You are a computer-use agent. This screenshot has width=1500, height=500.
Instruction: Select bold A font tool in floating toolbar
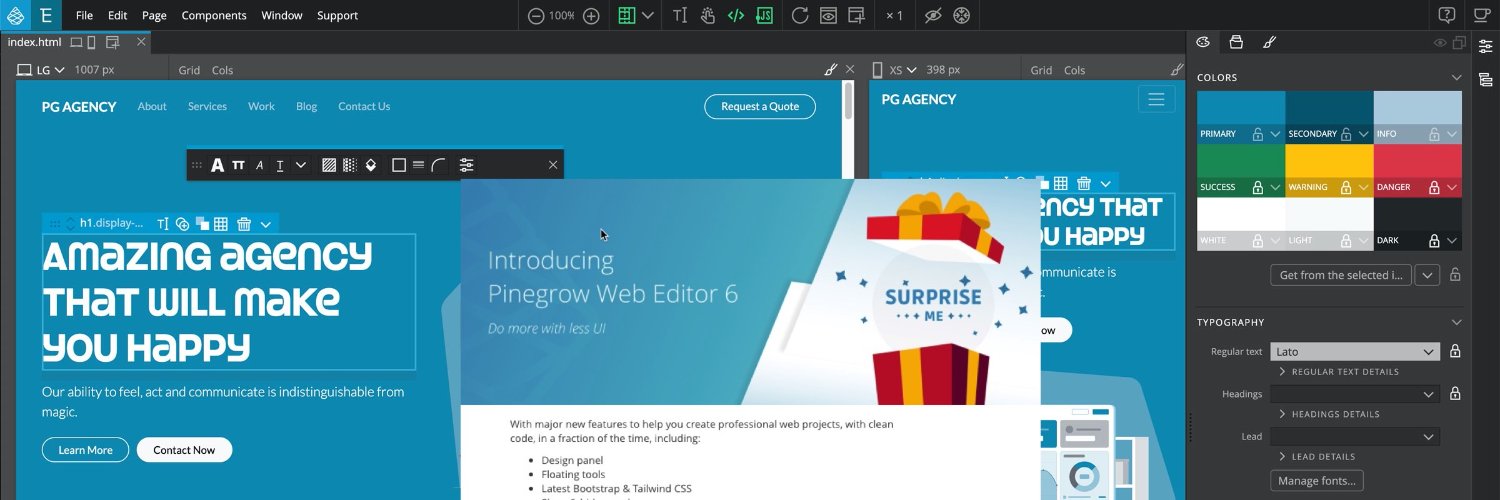(x=217, y=165)
